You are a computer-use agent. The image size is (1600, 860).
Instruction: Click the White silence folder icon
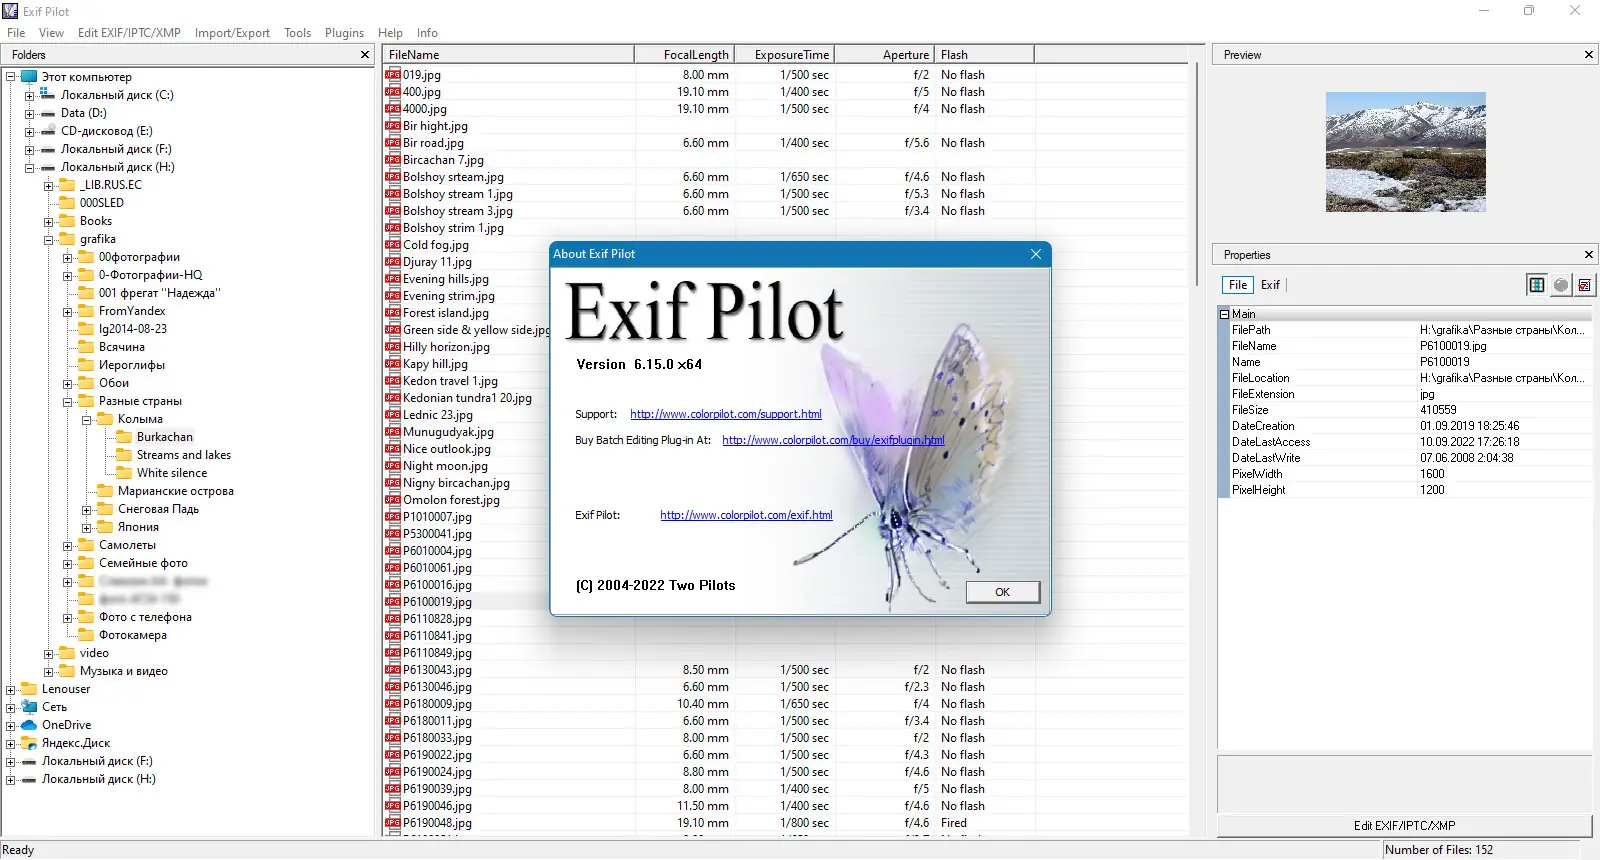point(124,473)
